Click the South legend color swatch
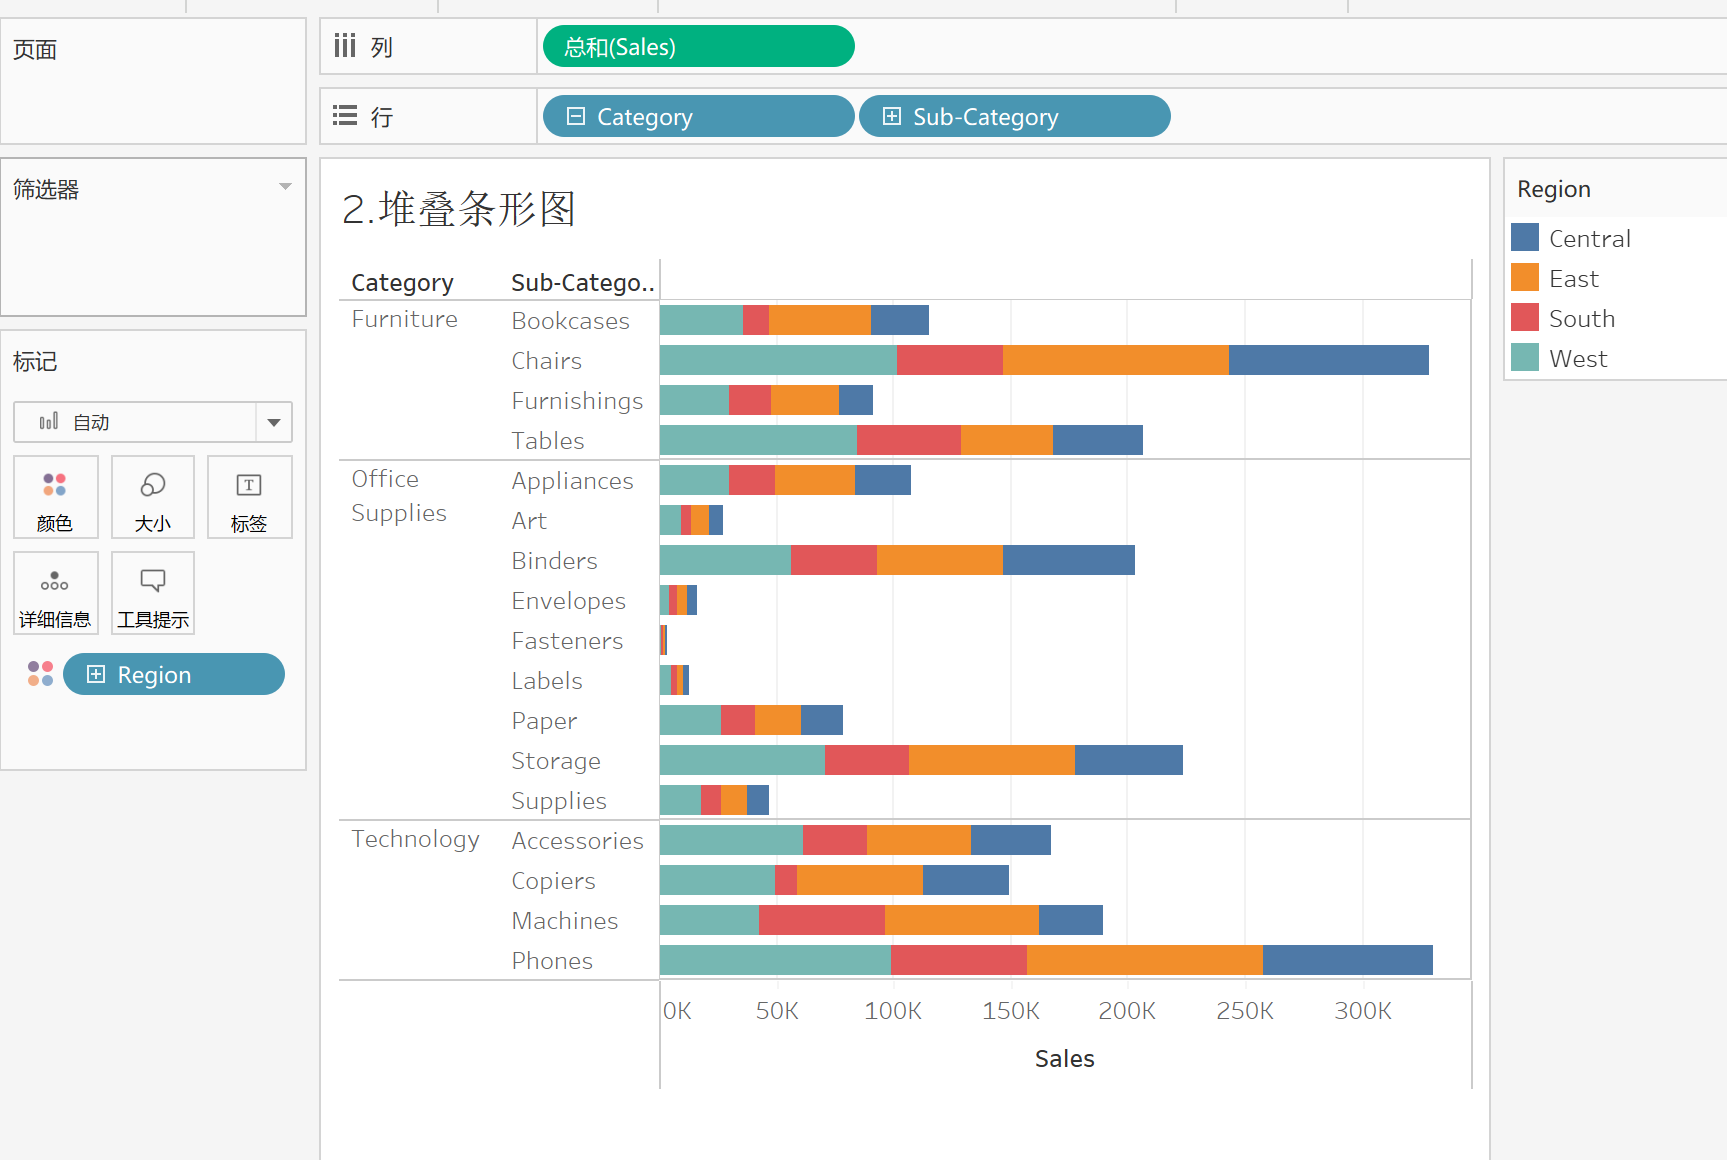Image resolution: width=1727 pixels, height=1160 pixels. tap(1525, 317)
